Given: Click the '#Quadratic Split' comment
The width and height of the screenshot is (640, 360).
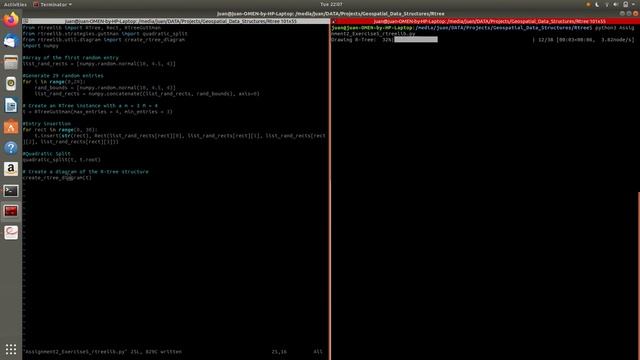Looking at the screenshot, I should (47, 153).
